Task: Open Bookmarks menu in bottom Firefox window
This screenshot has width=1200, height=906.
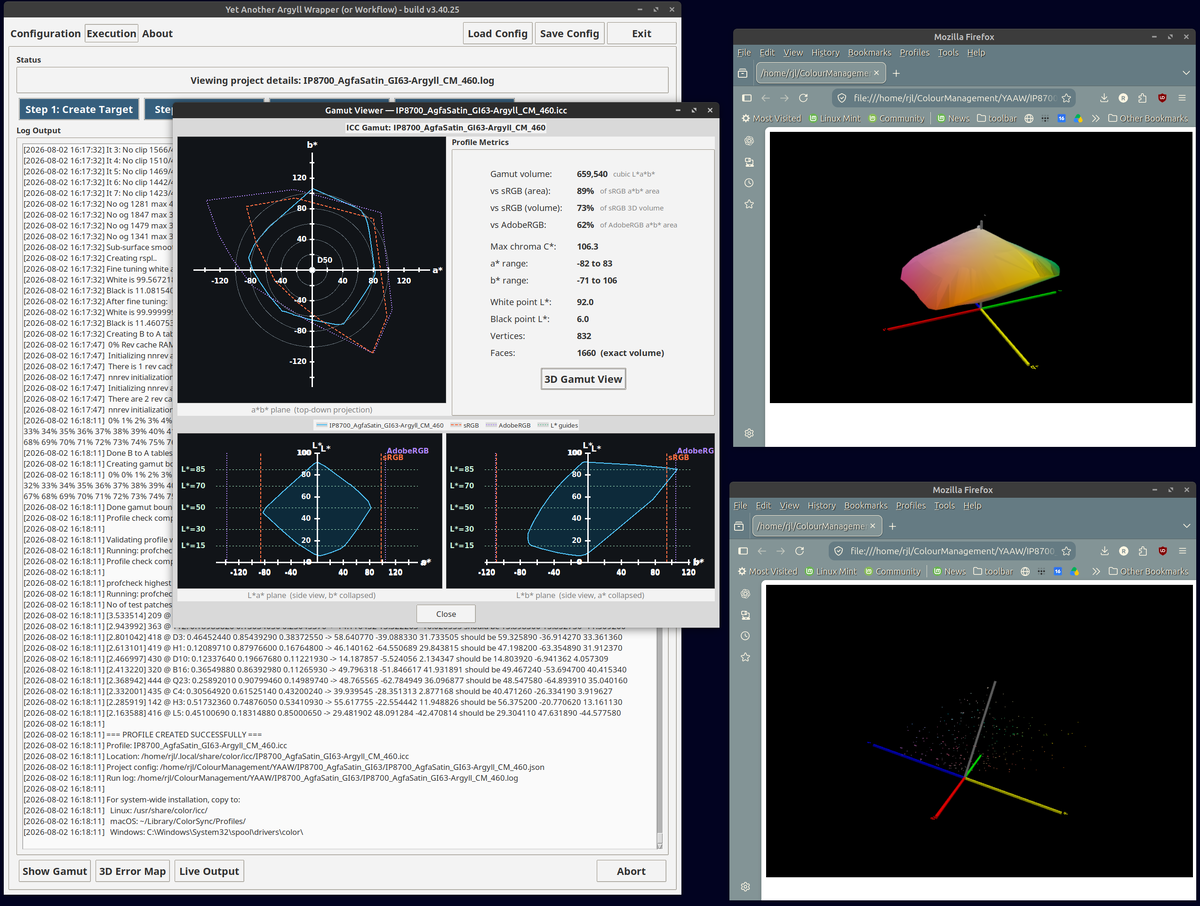Action: [867, 505]
